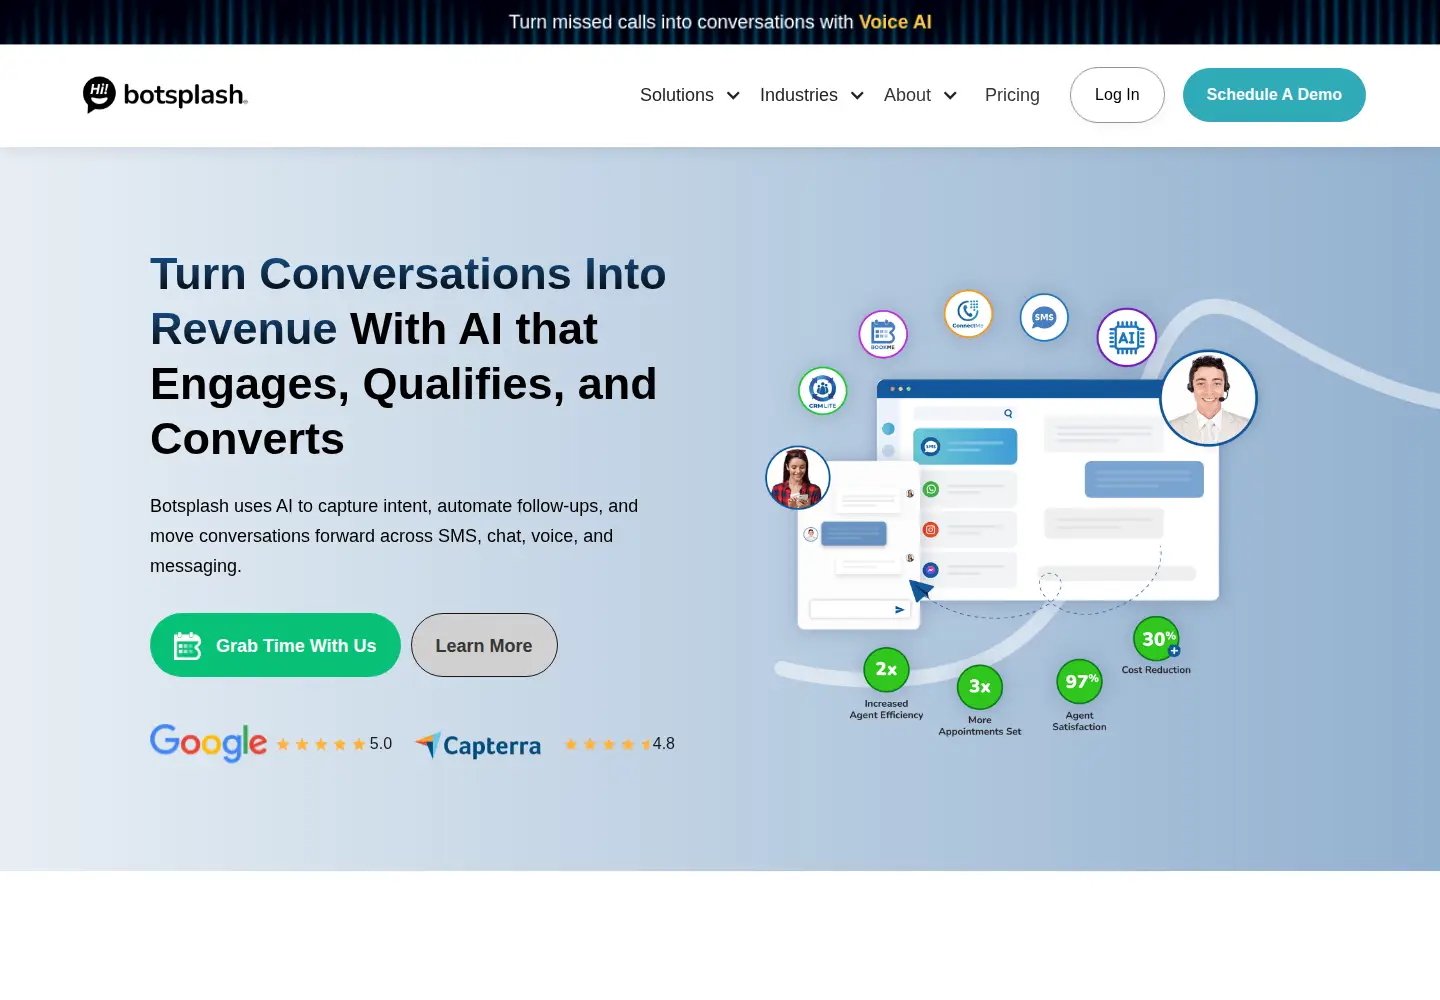Click the BookMe calendar icon in the illustration

pyautogui.click(x=883, y=334)
